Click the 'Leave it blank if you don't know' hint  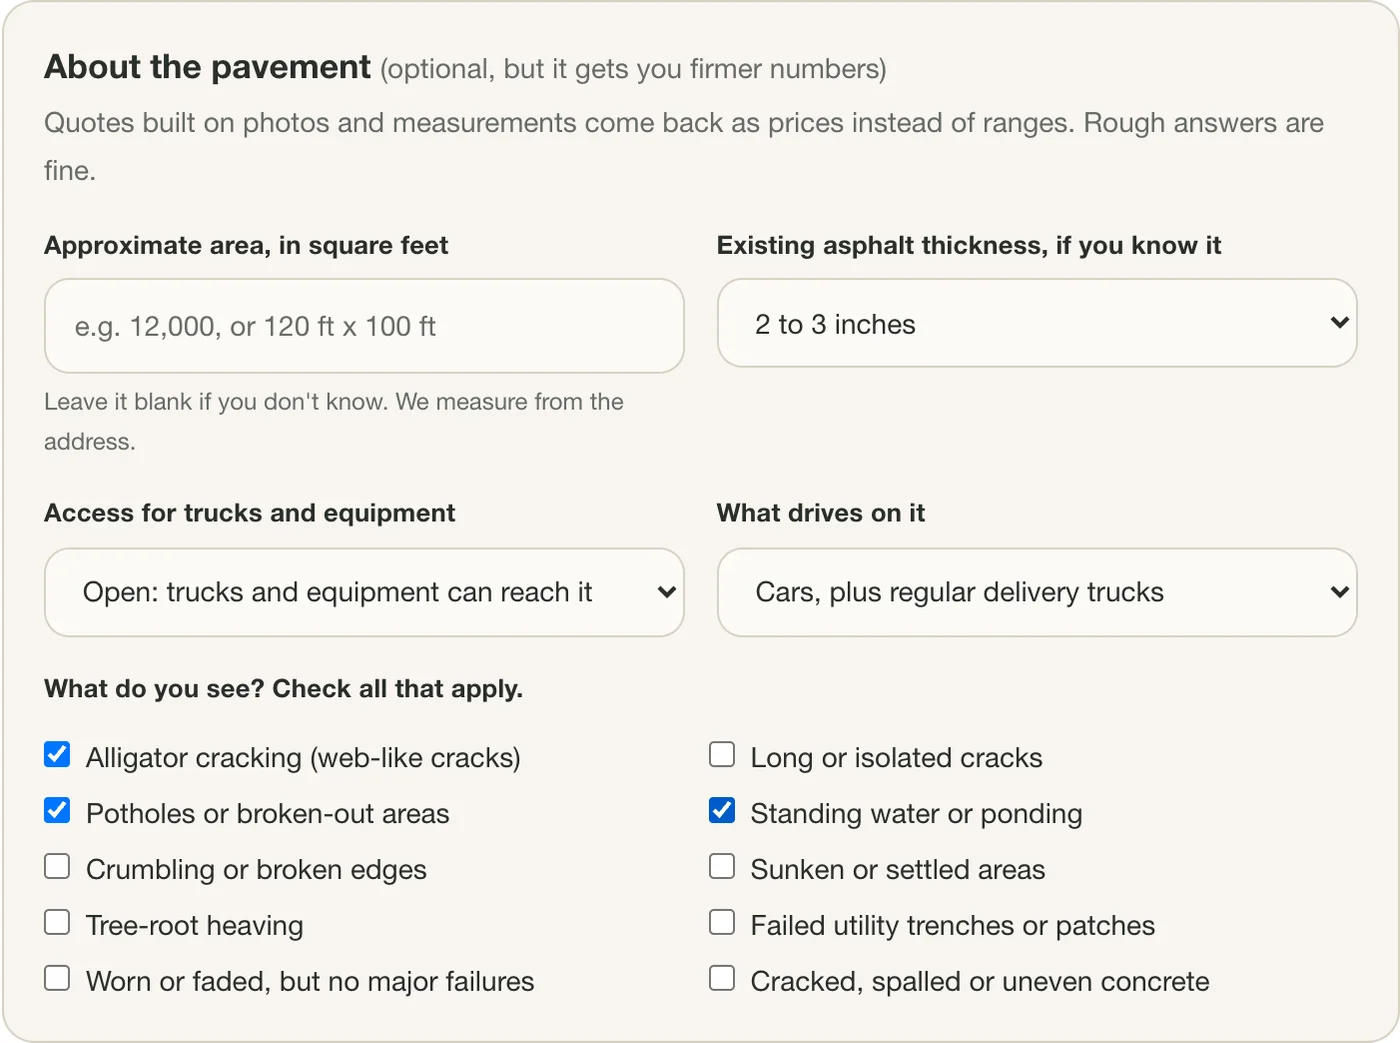334,421
